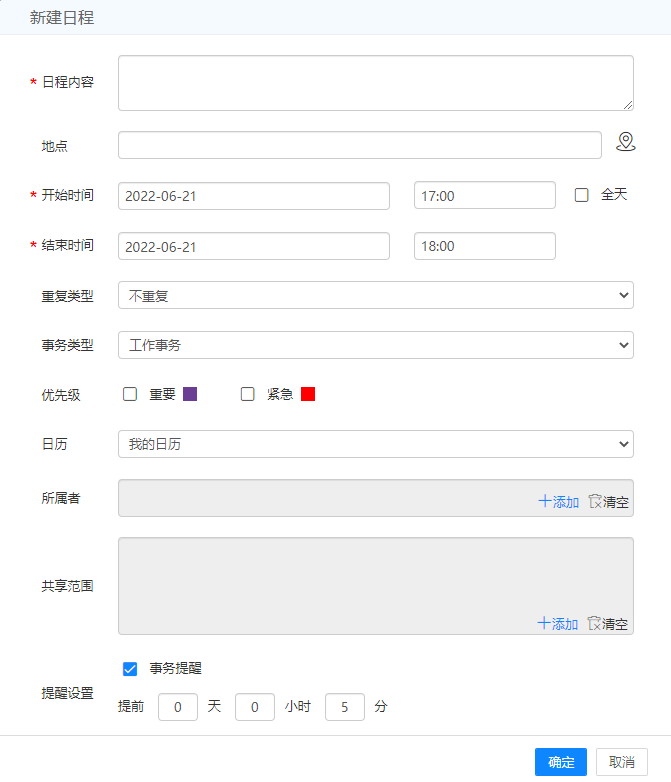
Task: Click 添加 in the 所属者 field
Action: [558, 502]
